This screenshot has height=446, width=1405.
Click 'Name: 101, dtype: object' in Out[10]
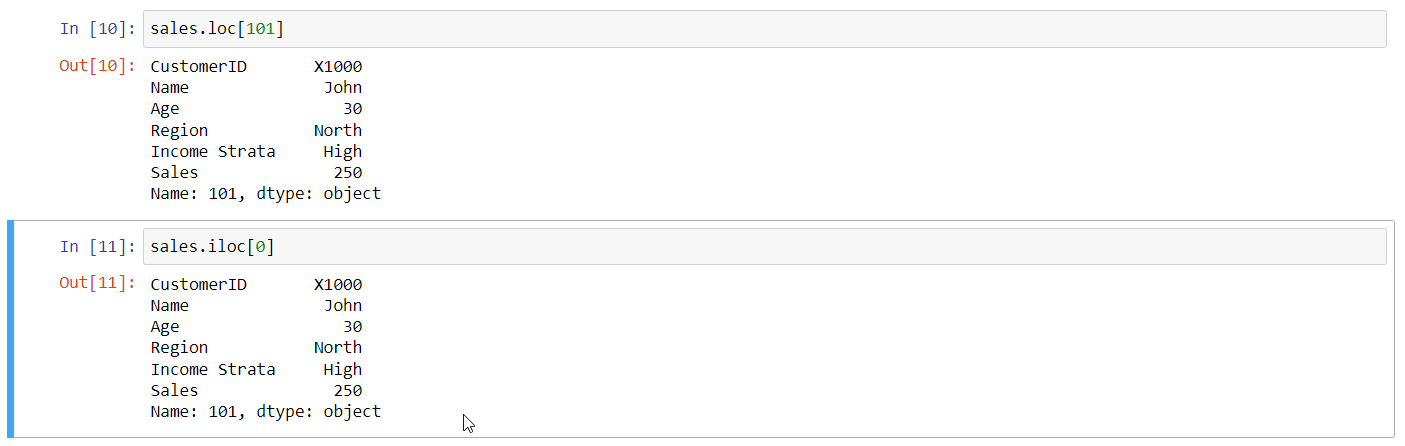pyautogui.click(x=265, y=194)
